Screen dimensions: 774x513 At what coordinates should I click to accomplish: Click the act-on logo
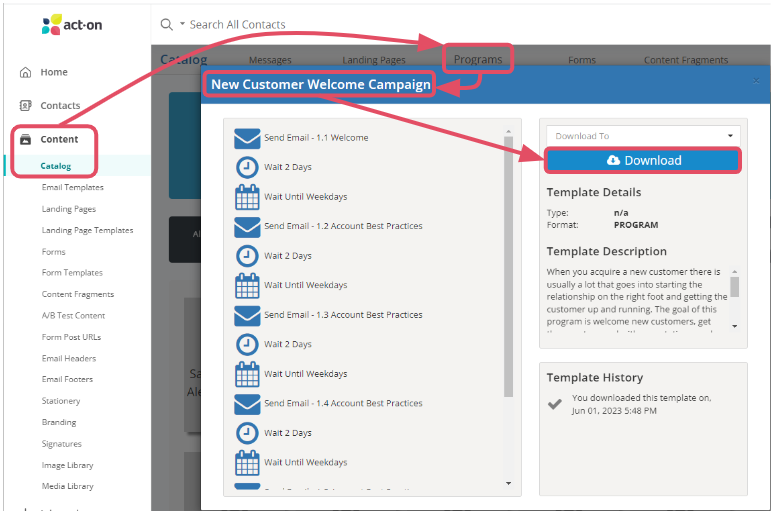pyautogui.click(x=72, y=24)
